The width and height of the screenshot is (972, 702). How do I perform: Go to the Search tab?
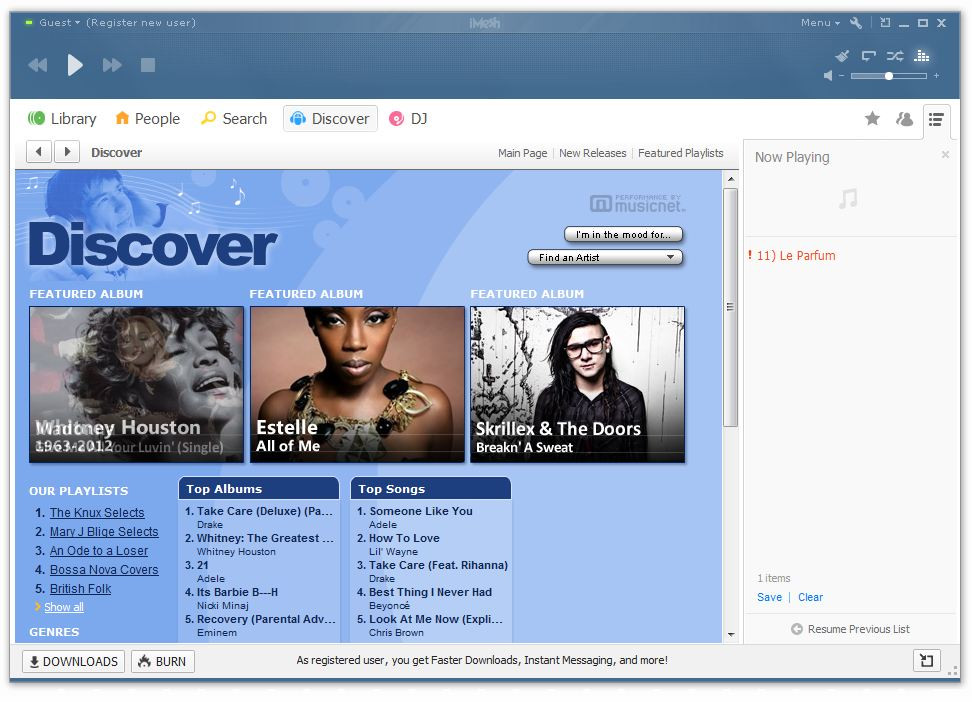coord(234,118)
